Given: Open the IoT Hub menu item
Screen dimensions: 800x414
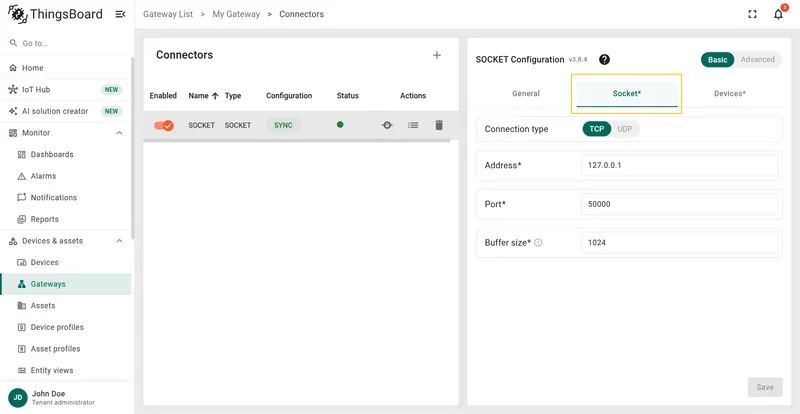Looking at the screenshot, I should coord(66,89).
